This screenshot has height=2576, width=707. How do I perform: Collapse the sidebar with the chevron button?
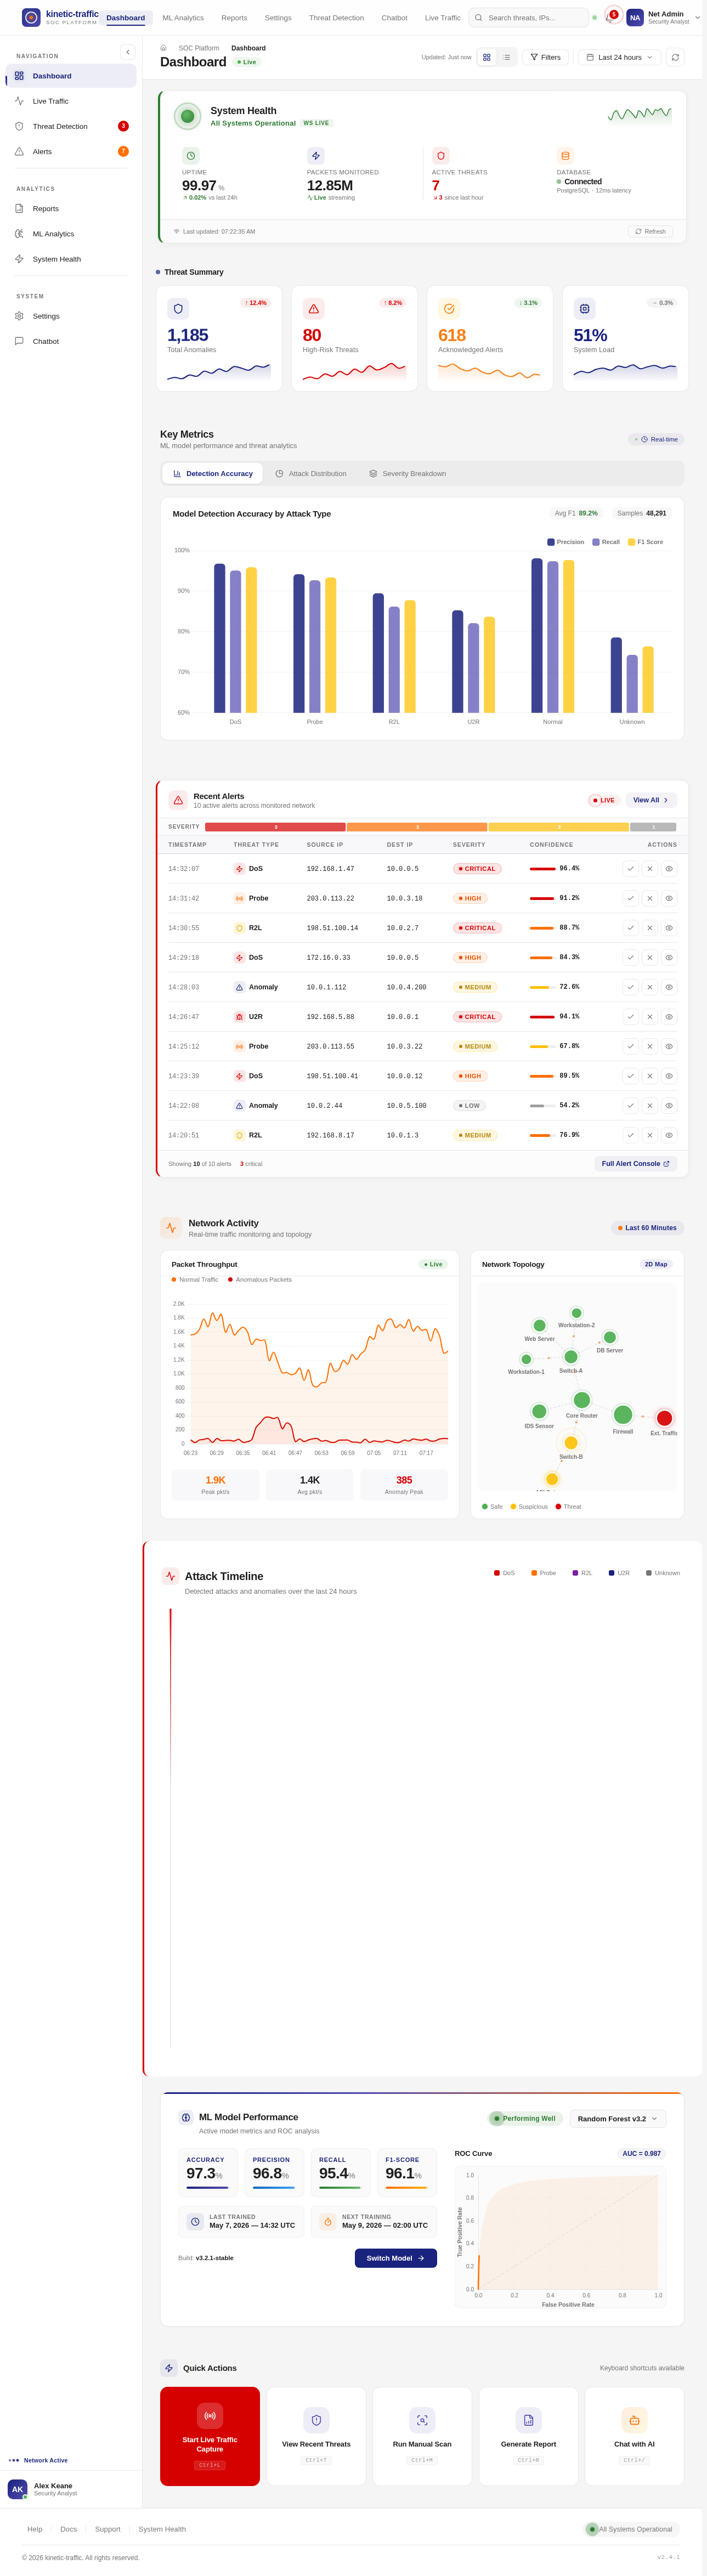click(128, 52)
